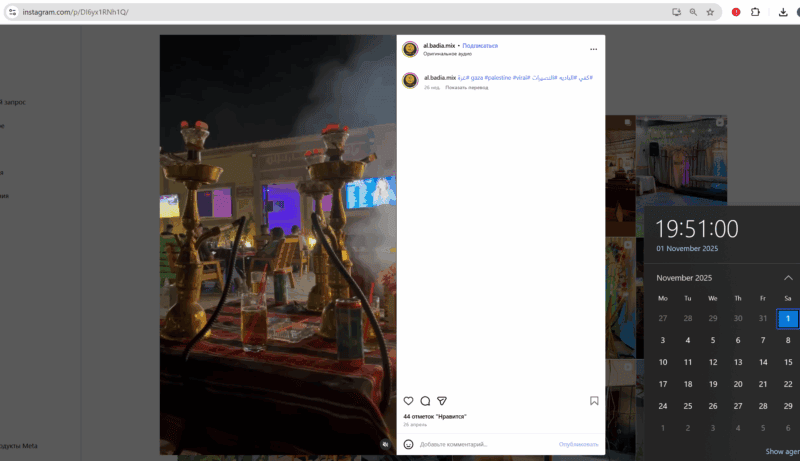Click the Подписаться follow link
This screenshot has height=461, width=800.
tap(480, 45)
